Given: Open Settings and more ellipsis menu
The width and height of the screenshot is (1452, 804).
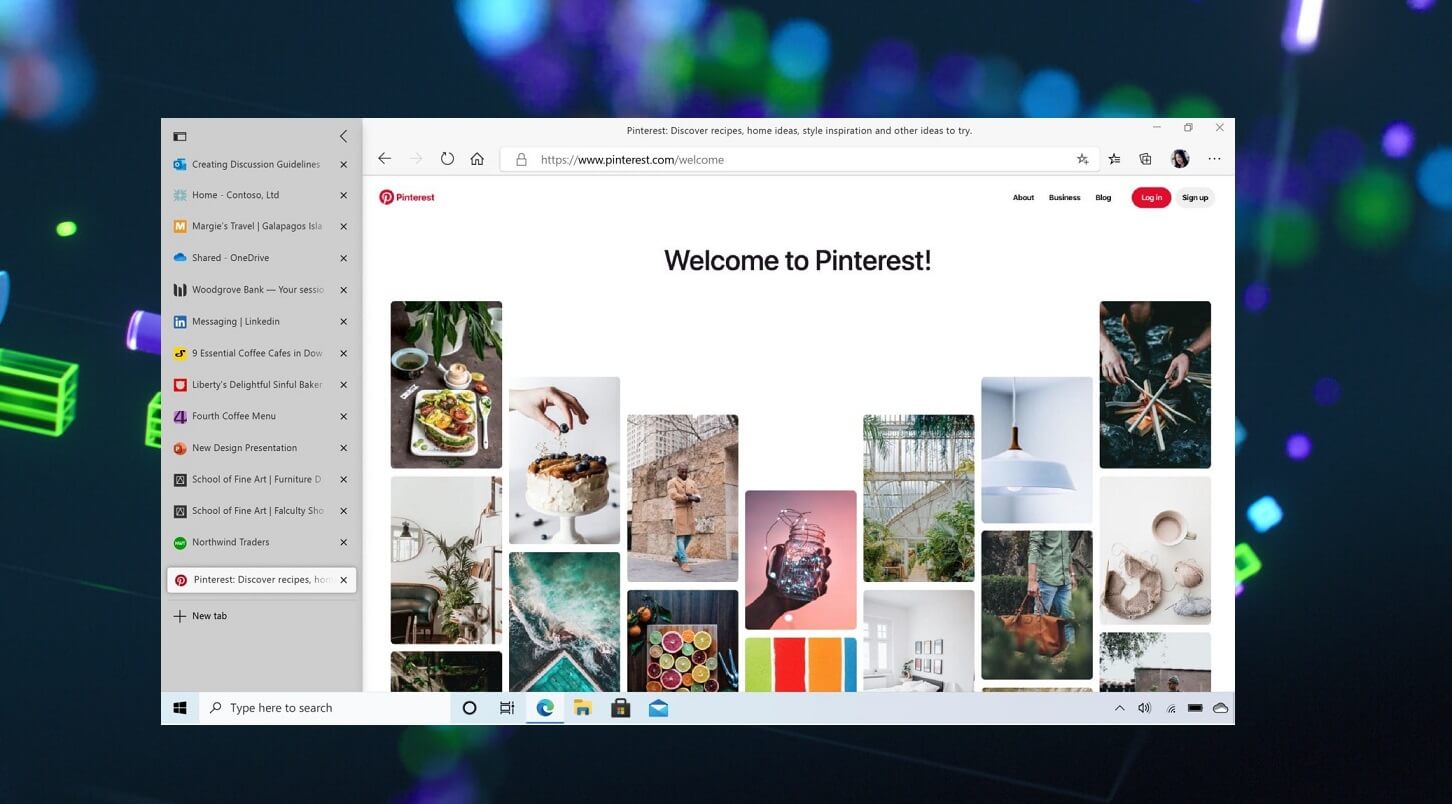Looking at the screenshot, I should pos(1214,159).
